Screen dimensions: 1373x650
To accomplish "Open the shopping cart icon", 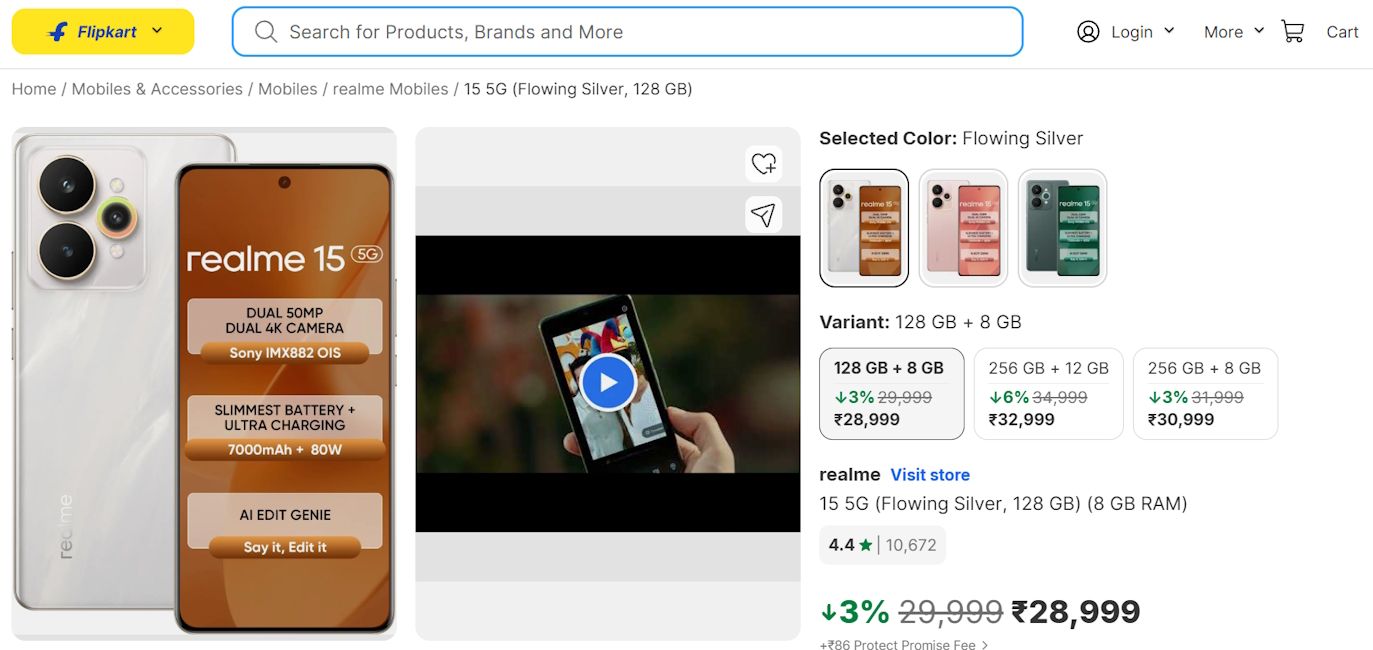I will tap(1291, 31).
